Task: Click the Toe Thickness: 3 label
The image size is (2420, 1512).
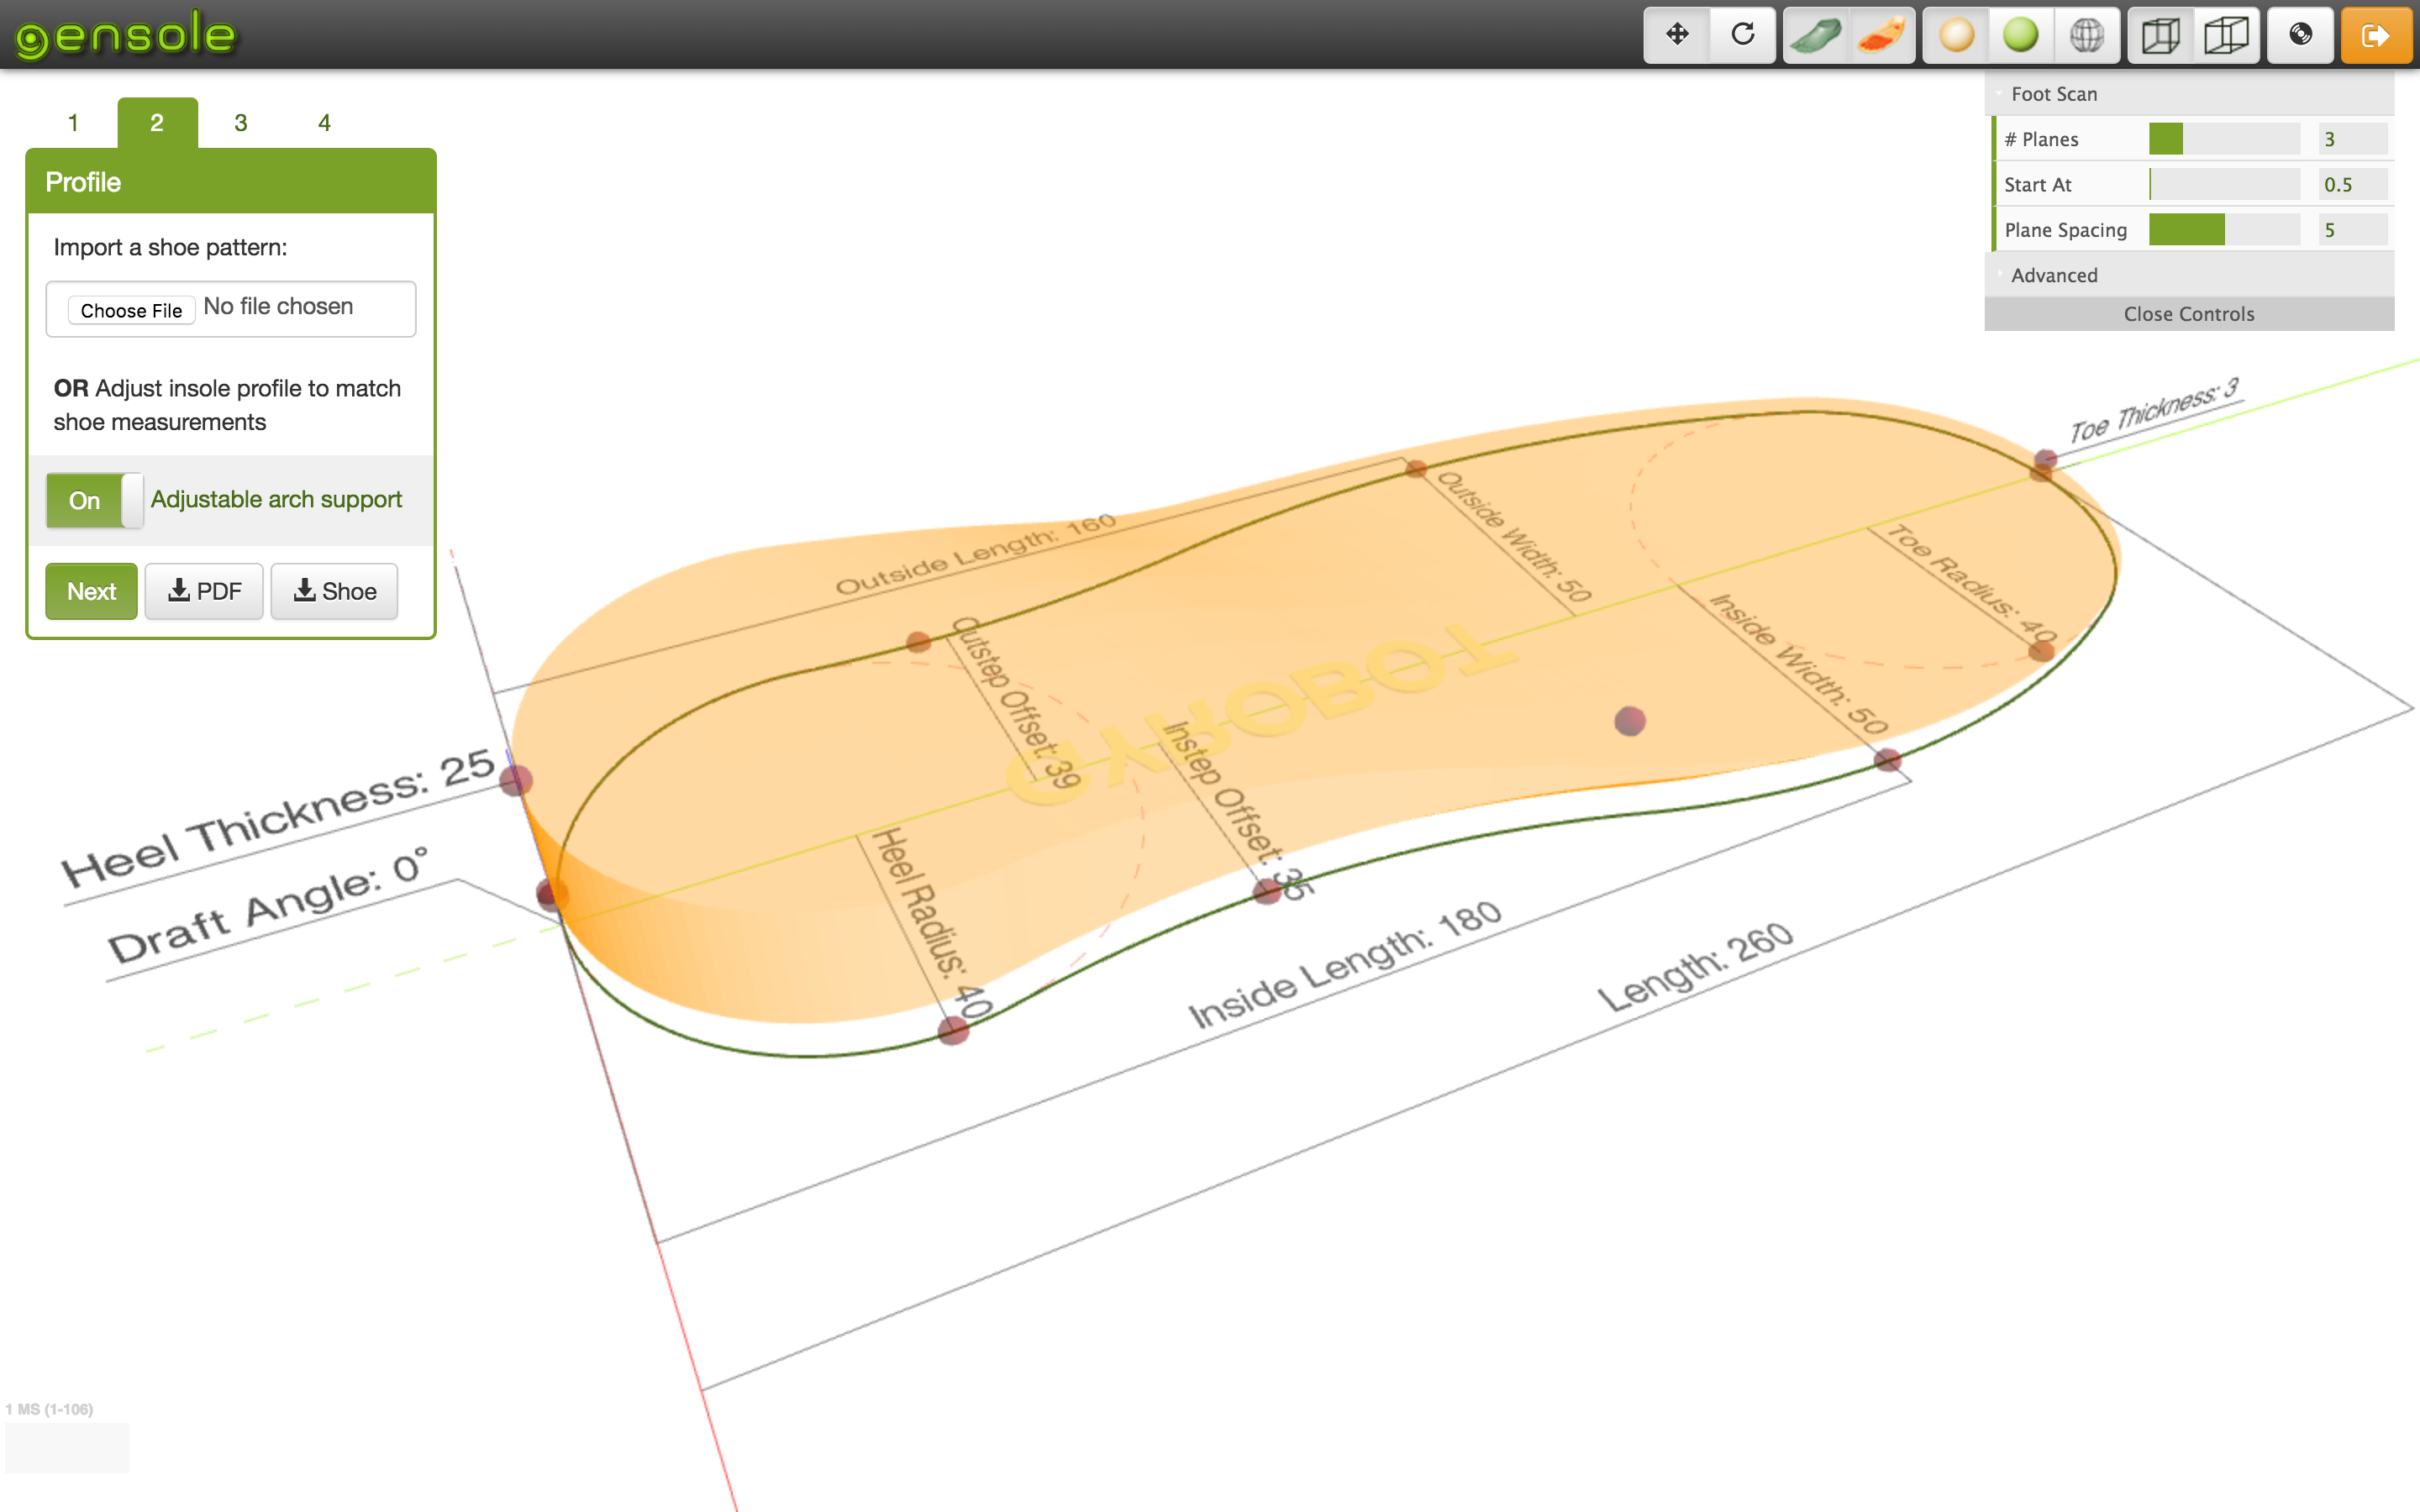Action: (2155, 410)
